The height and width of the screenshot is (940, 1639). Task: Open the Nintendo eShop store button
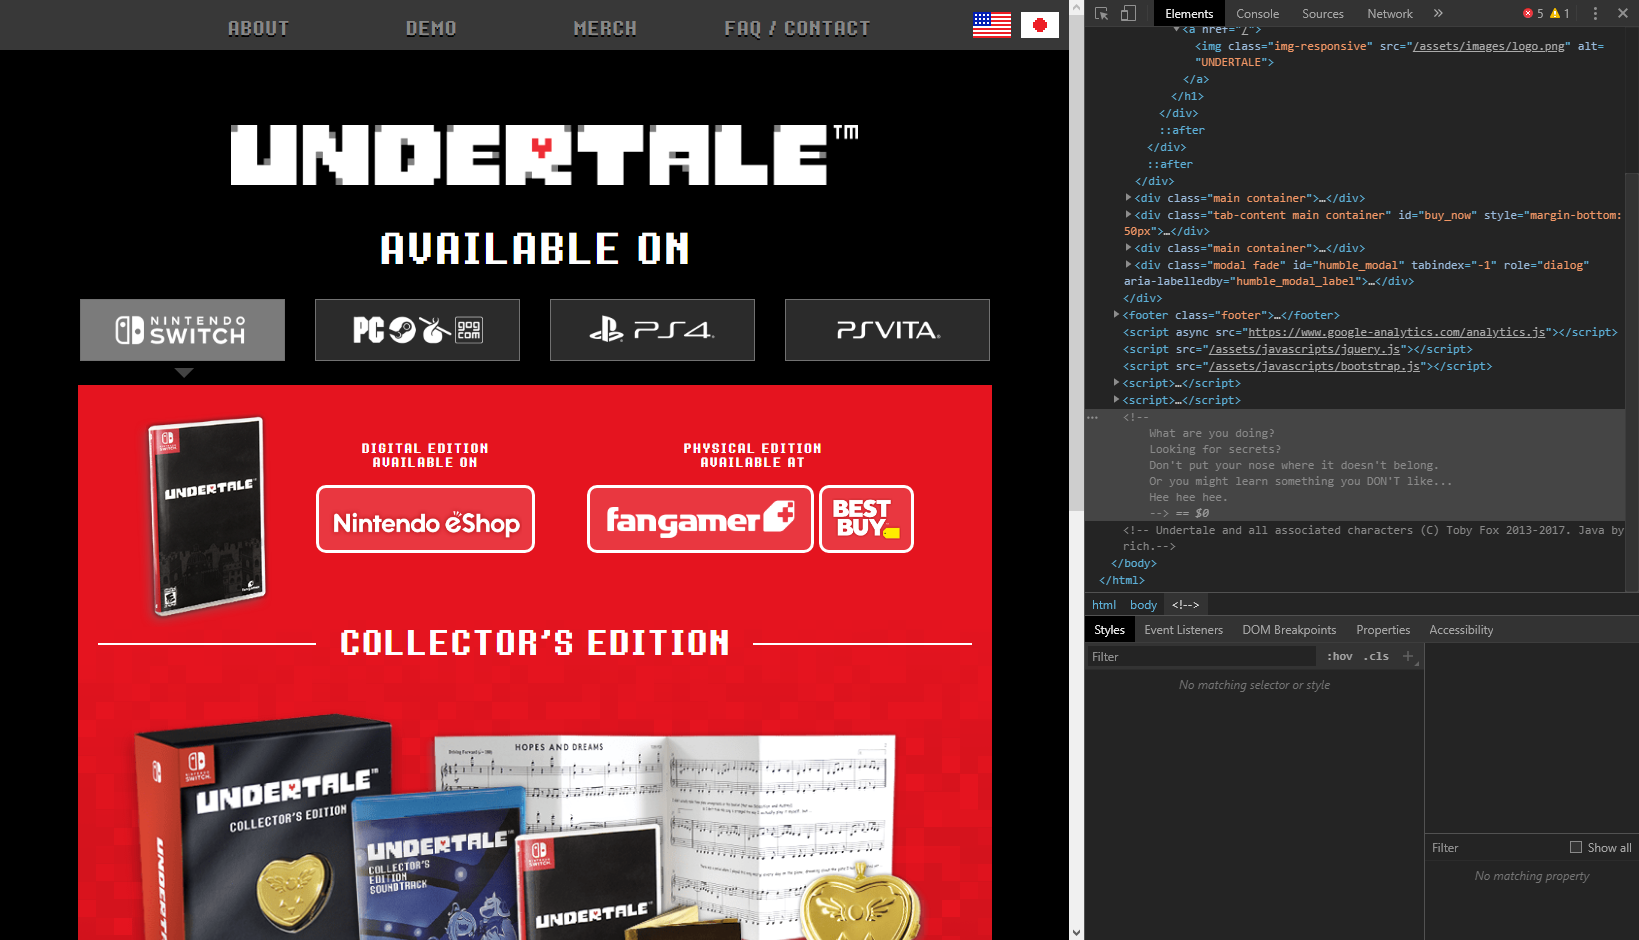(x=425, y=519)
